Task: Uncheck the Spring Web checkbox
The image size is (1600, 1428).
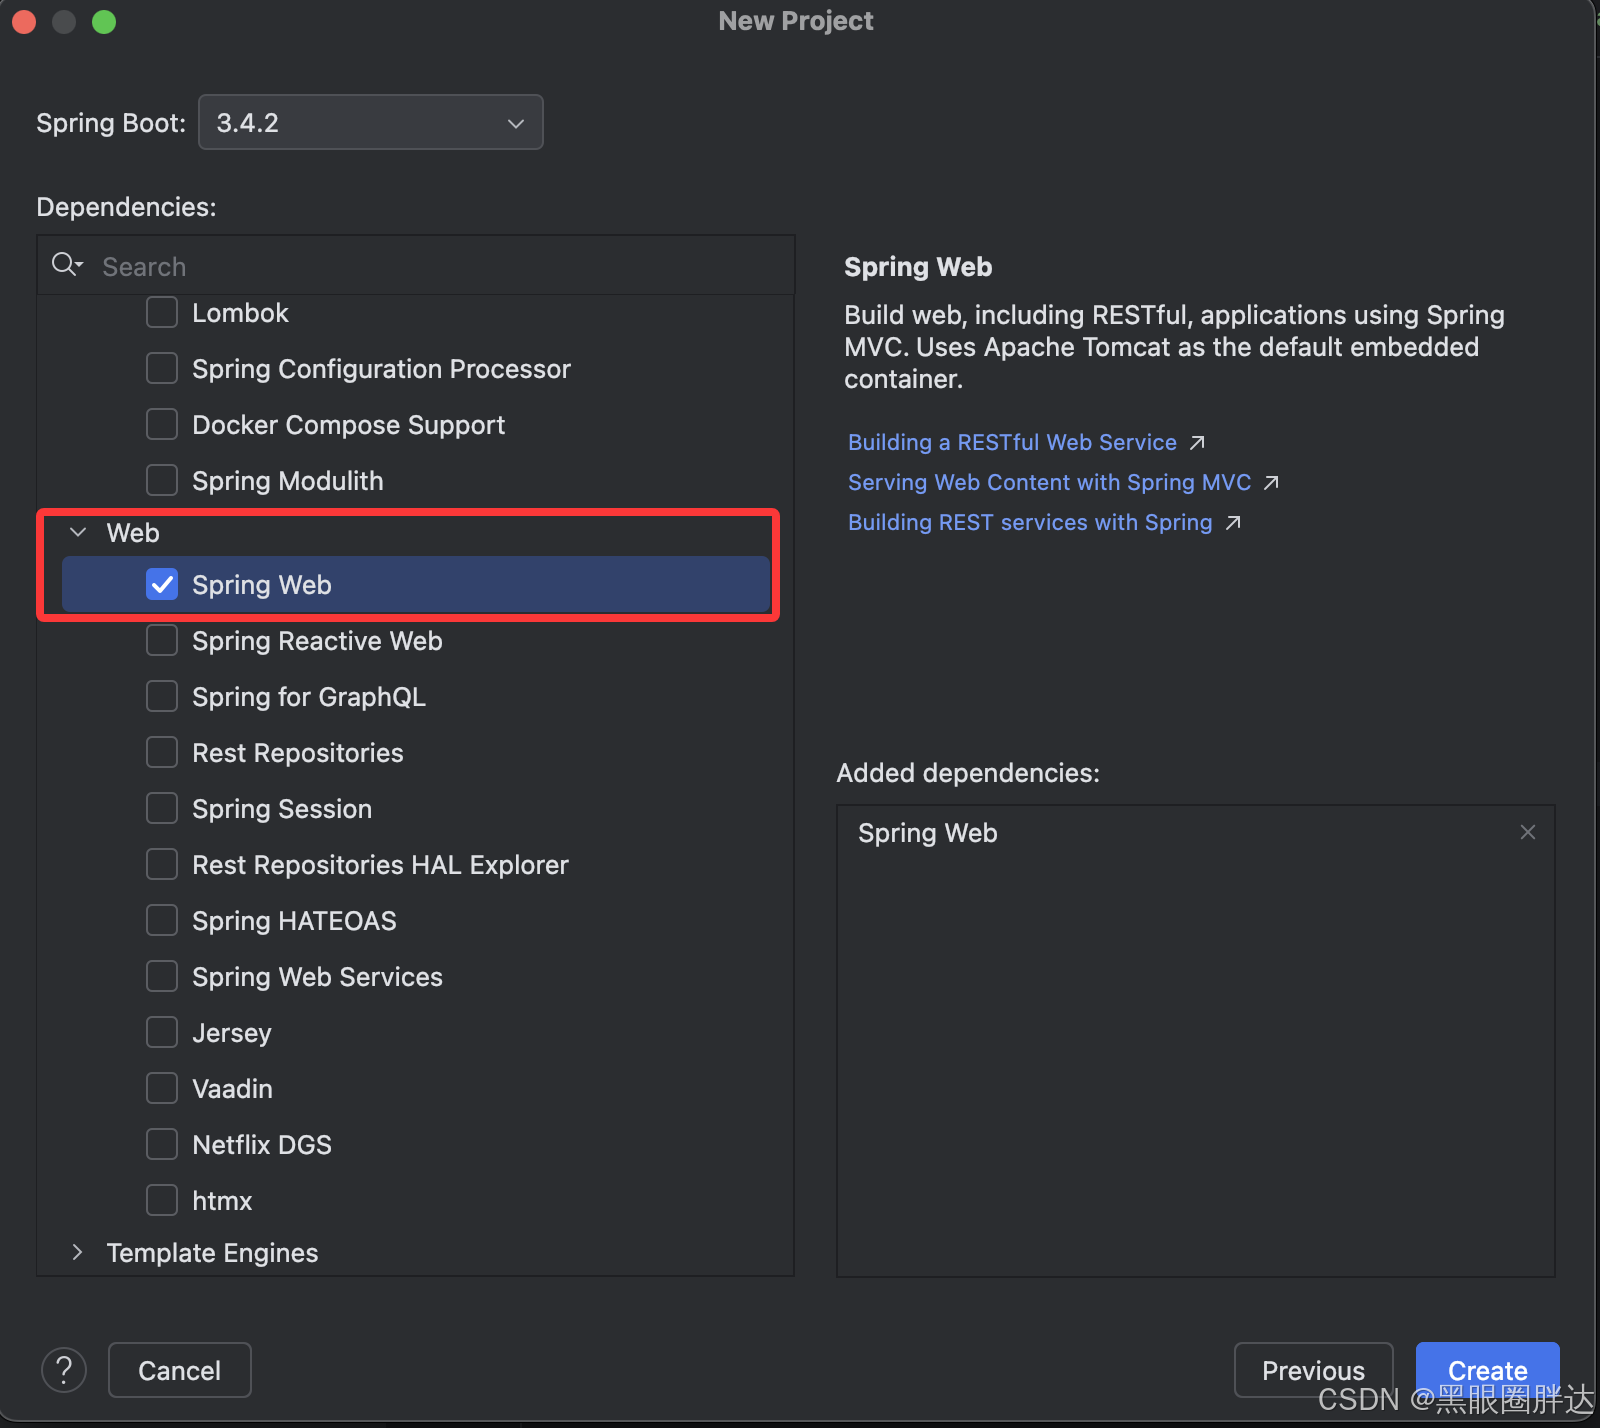Action: [162, 584]
